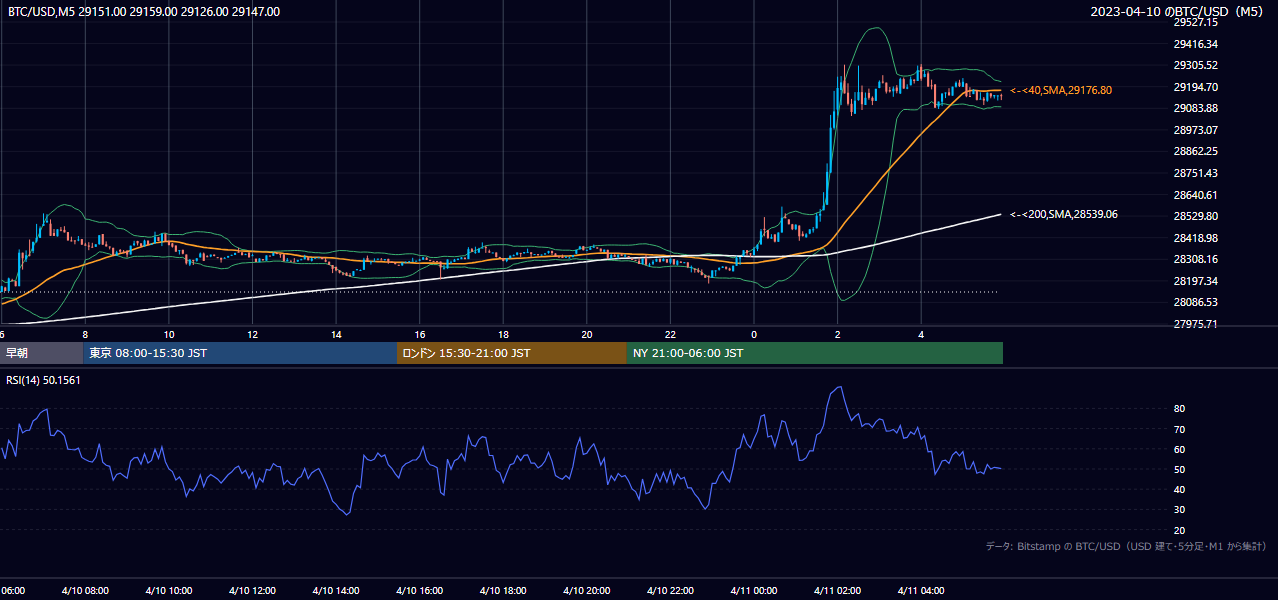
Task: Click the 4/10 20:00 time label
Action: click(x=587, y=591)
